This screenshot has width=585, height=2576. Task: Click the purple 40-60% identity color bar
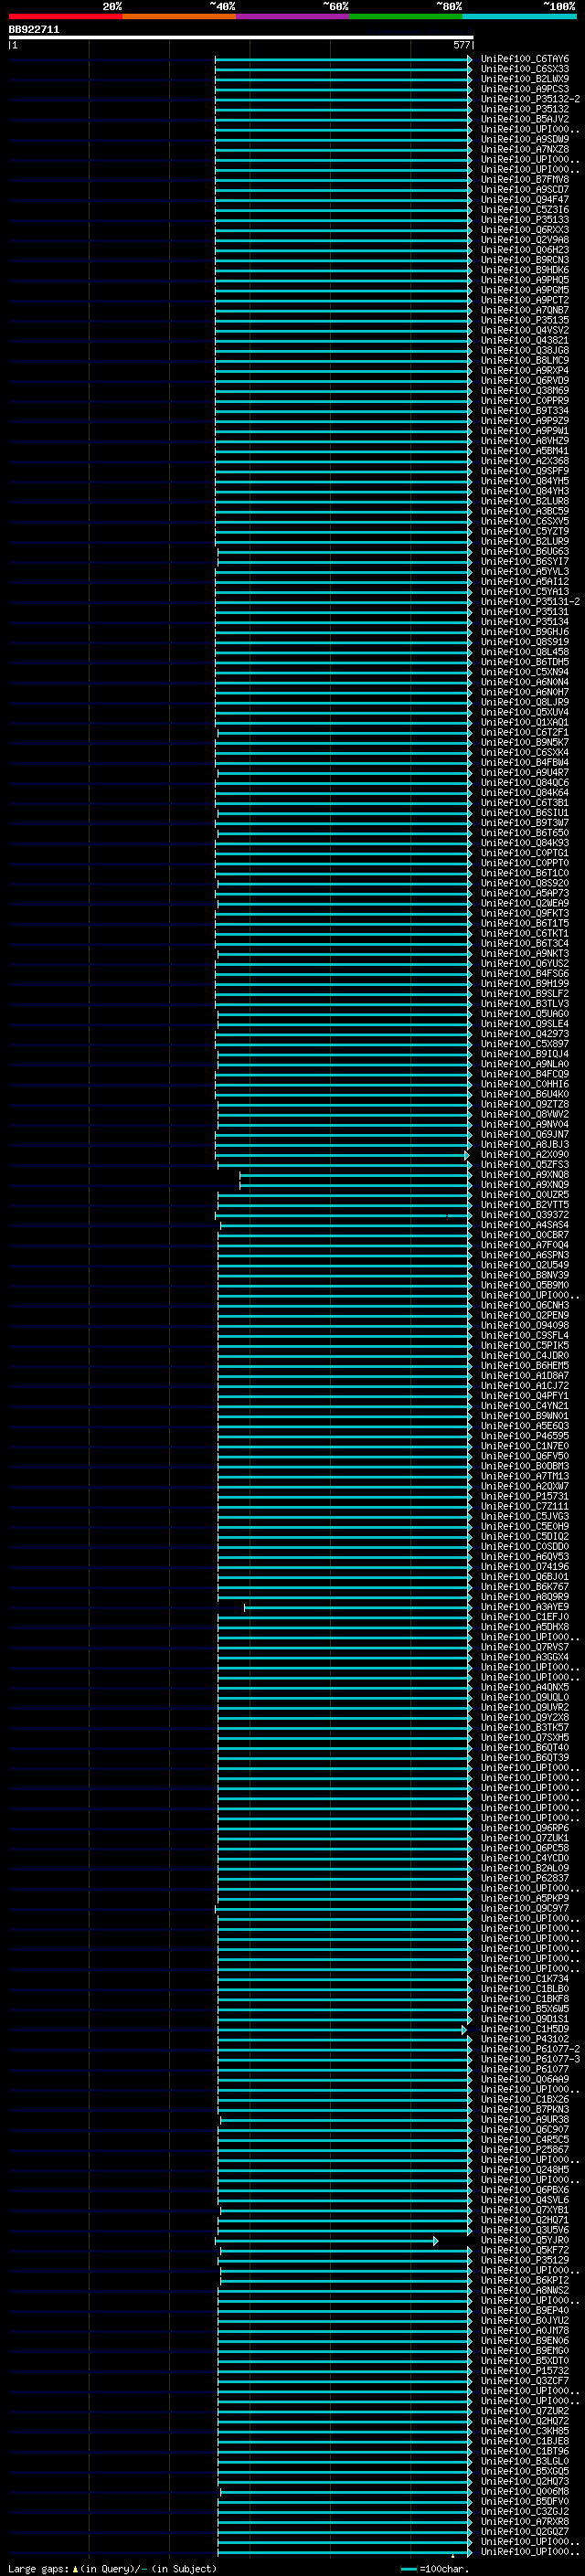tap(292, 16)
